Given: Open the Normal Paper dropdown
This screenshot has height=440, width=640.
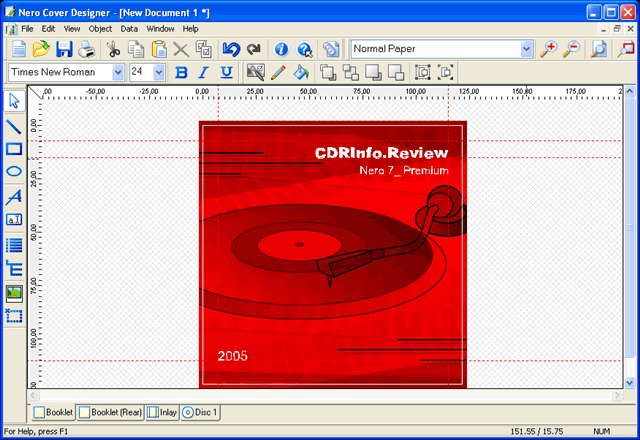Looking at the screenshot, I should [x=527, y=49].
